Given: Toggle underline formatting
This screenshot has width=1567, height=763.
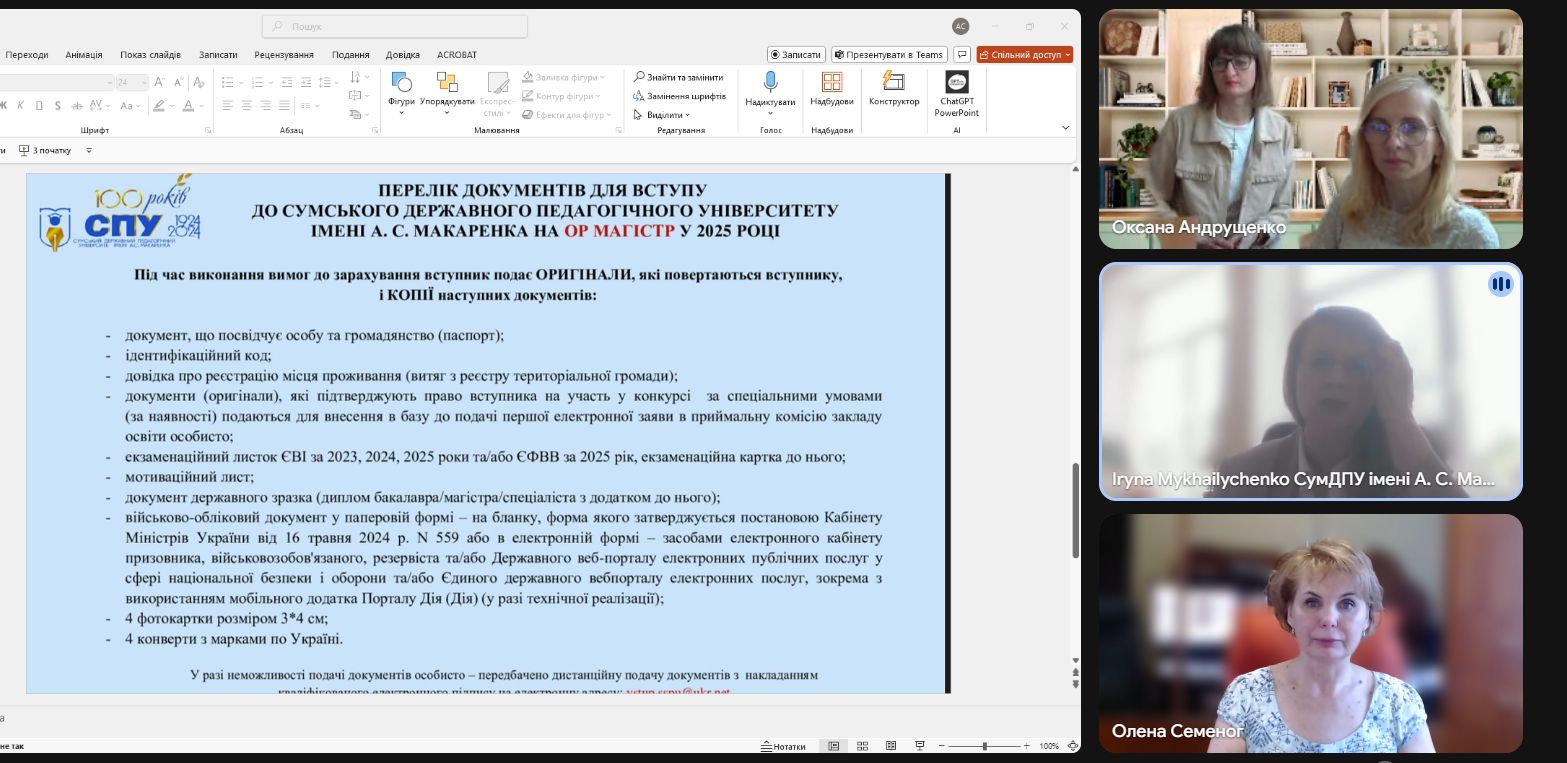Looking at the screenshot, I should tap(39, 105).
